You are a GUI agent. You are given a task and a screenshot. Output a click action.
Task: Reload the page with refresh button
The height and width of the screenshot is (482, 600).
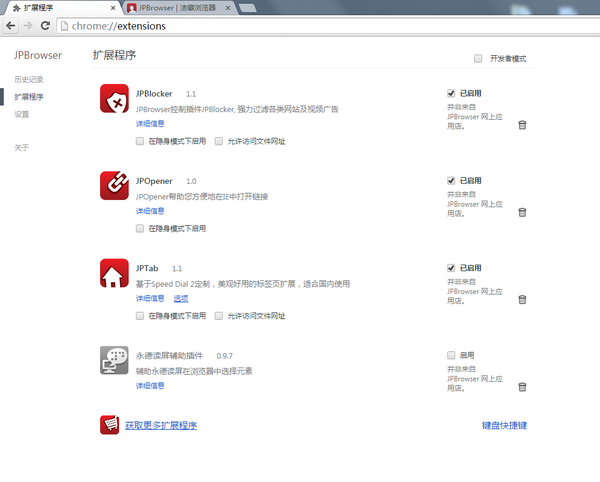click(47, 26)
